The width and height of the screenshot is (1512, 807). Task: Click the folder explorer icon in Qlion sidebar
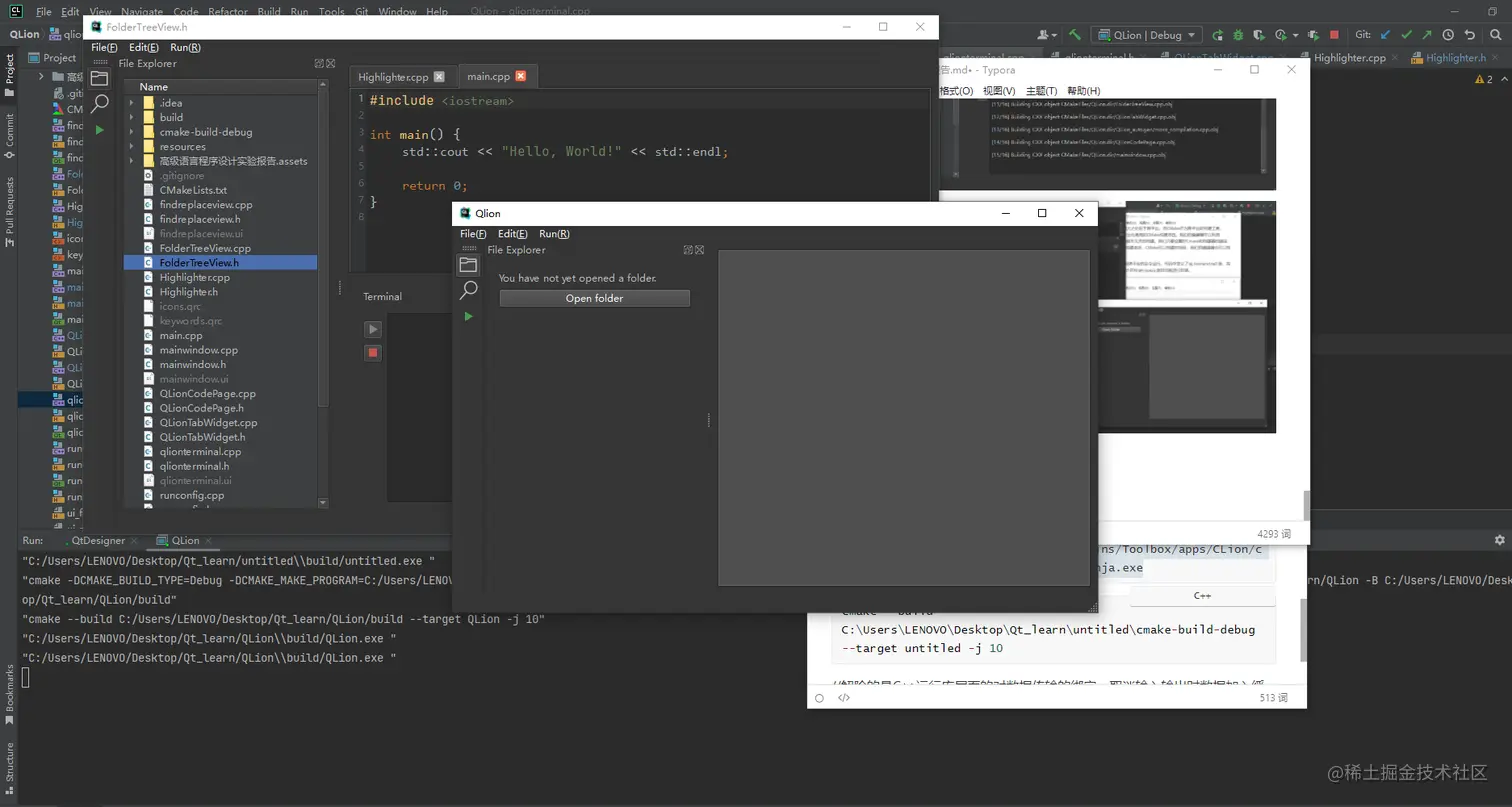tap(467, 265)
